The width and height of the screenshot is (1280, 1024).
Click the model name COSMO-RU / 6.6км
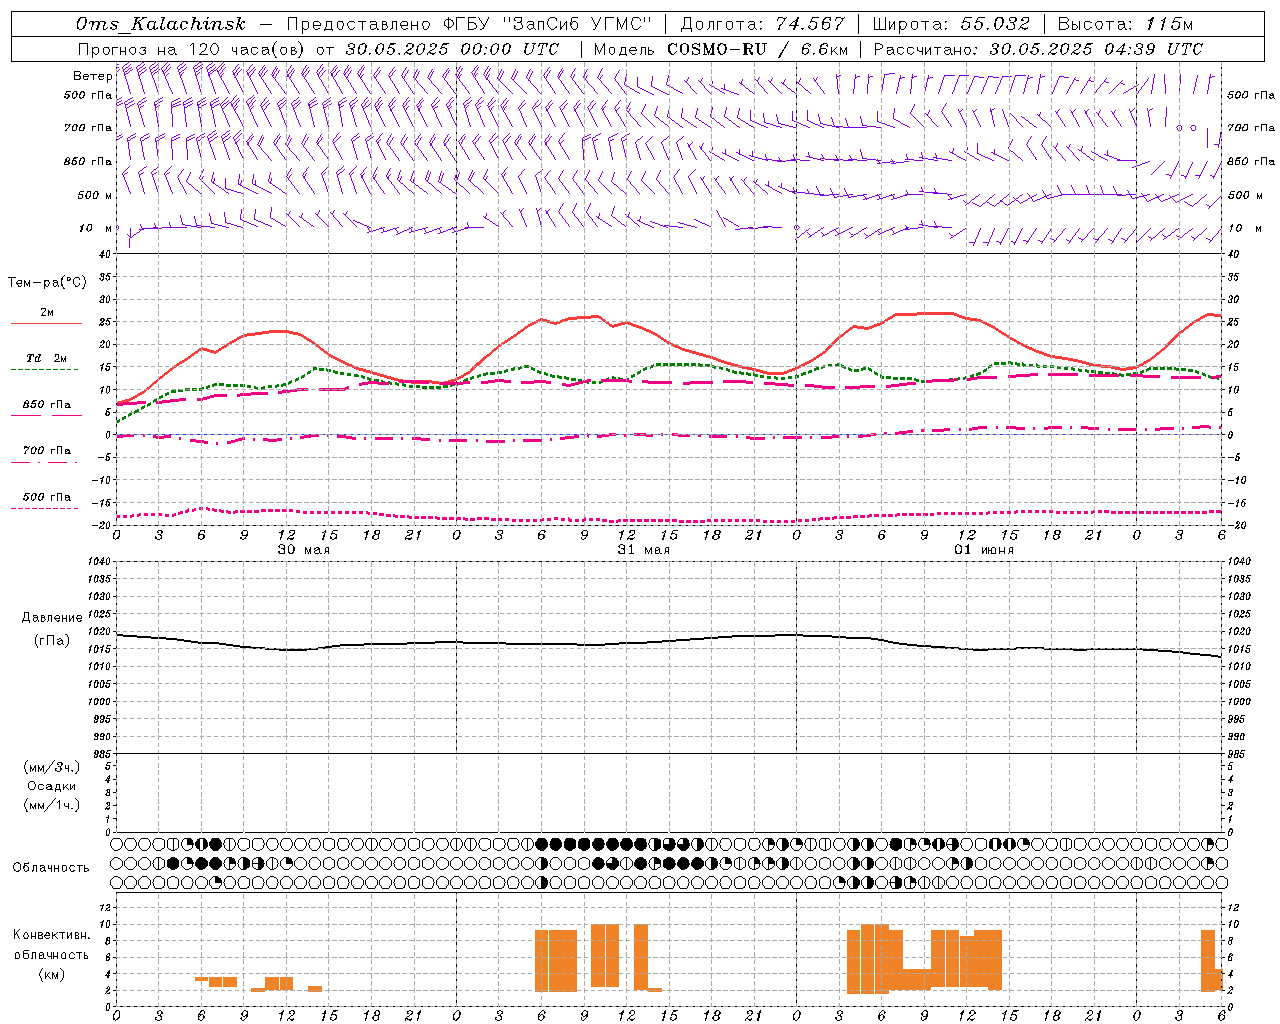(x=758, y=49)
